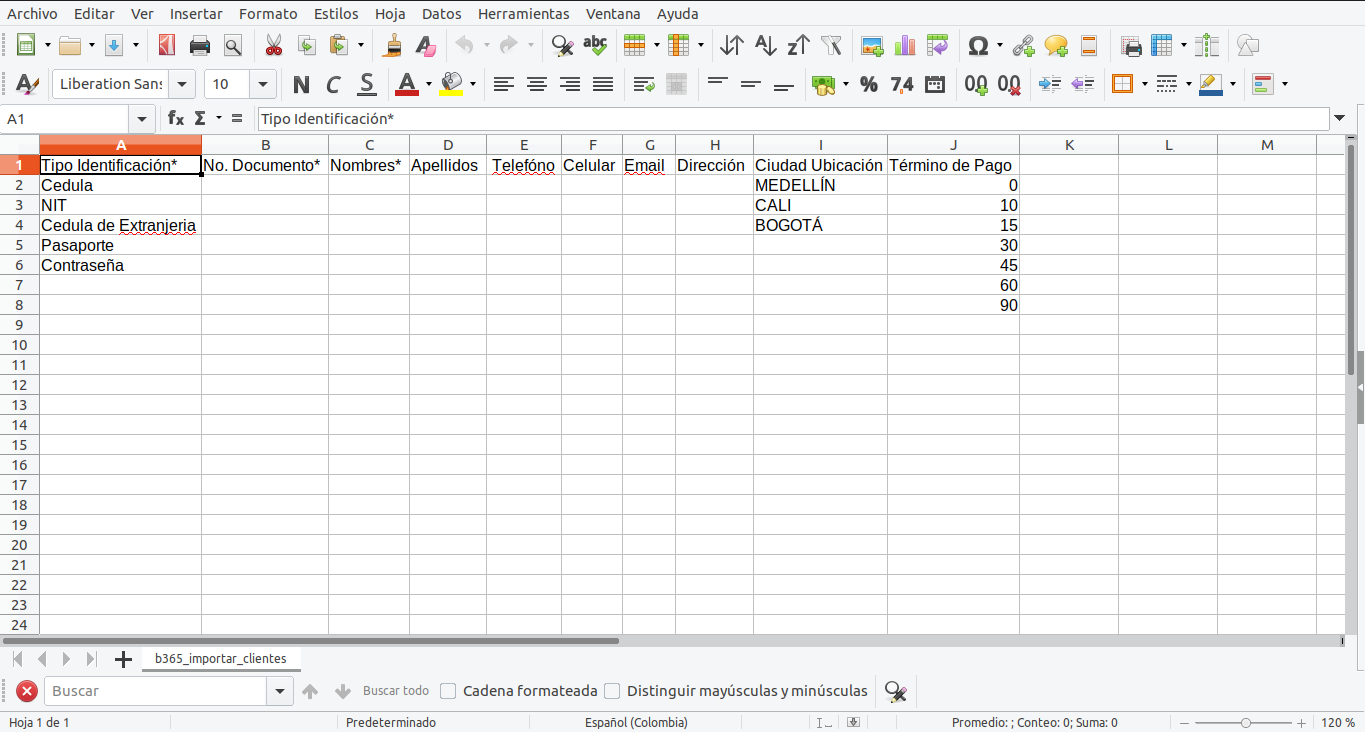The width and height of the screenshot is (1365, 732).
Task: Open the Datos menu
Action: pyautogui.click(x=442, y=14)
